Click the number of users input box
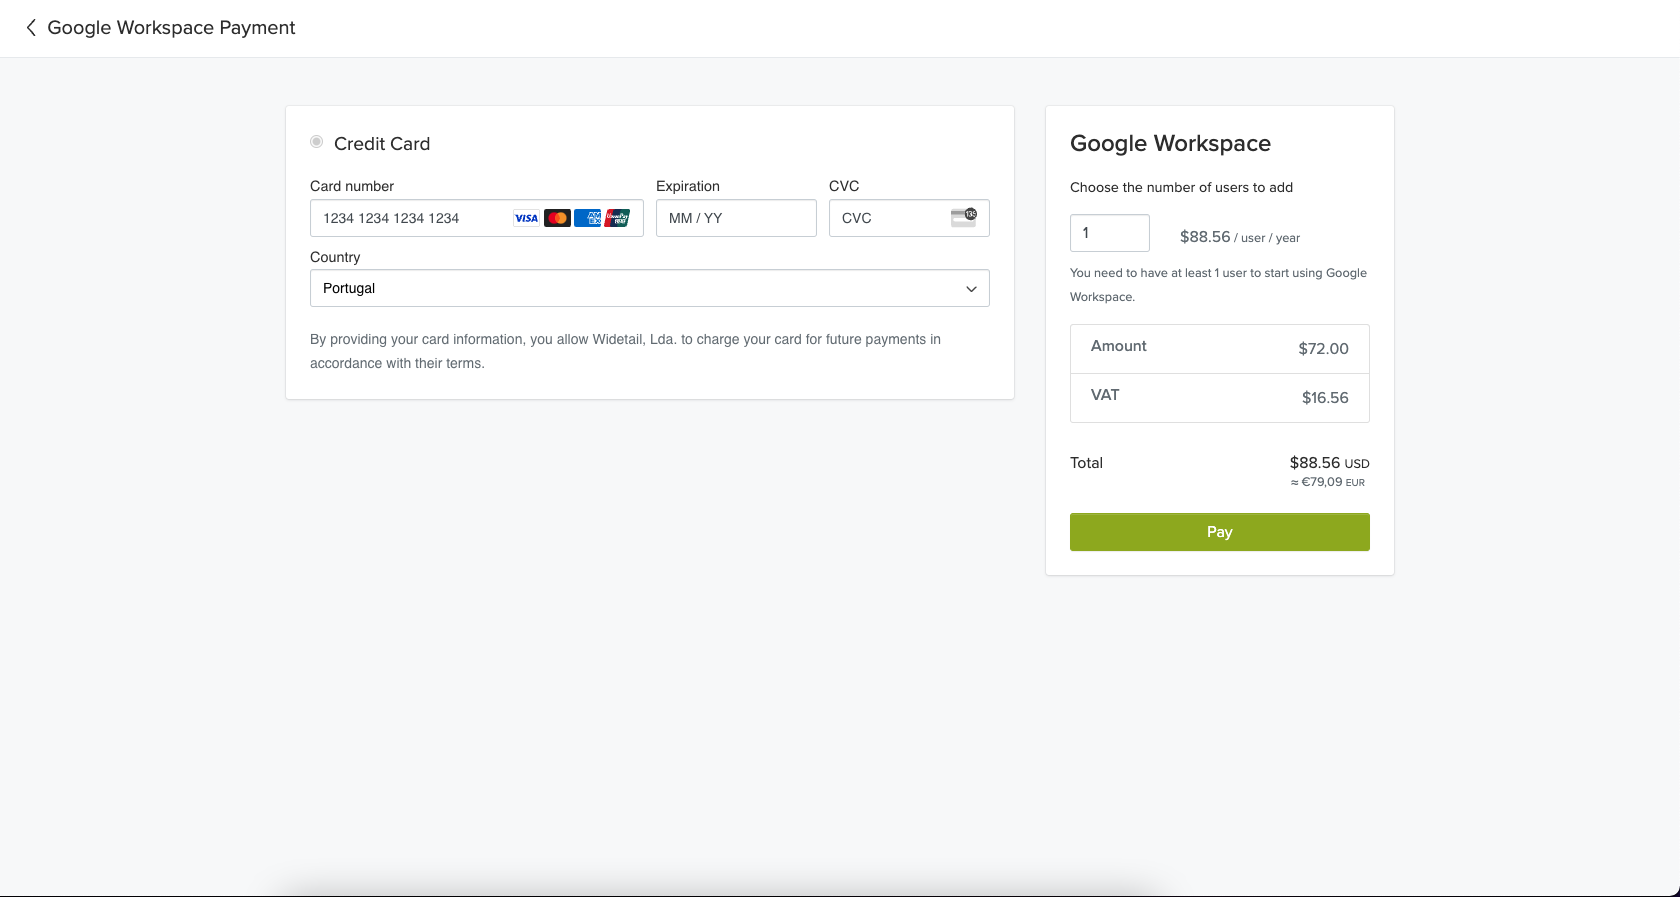 tap(1109, 233)
